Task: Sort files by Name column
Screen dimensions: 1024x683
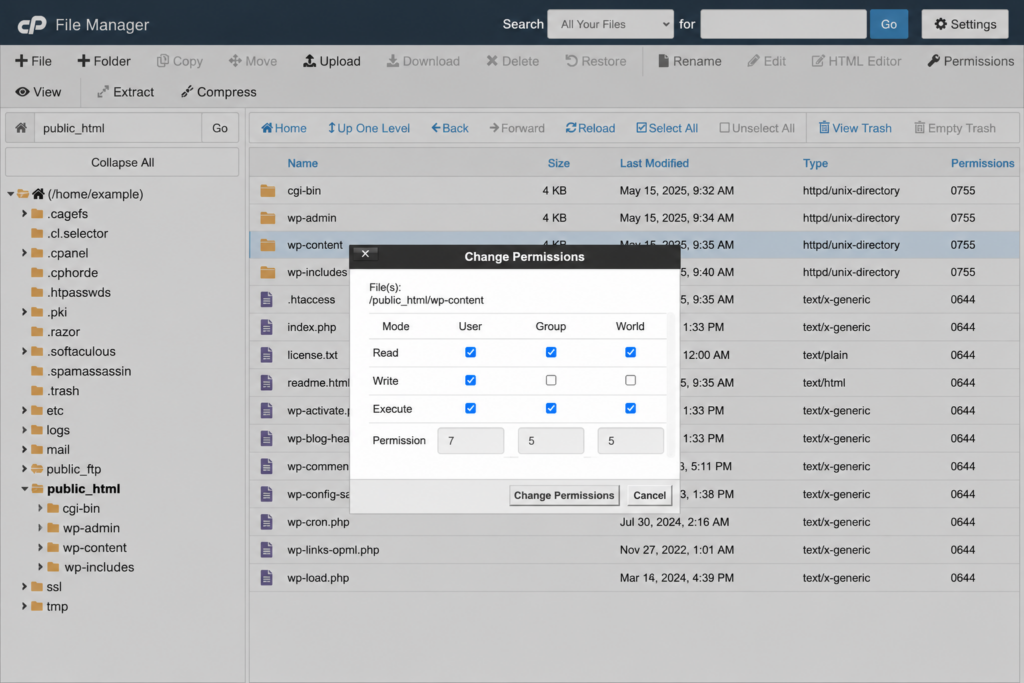Action: click(x=302, y=163)
